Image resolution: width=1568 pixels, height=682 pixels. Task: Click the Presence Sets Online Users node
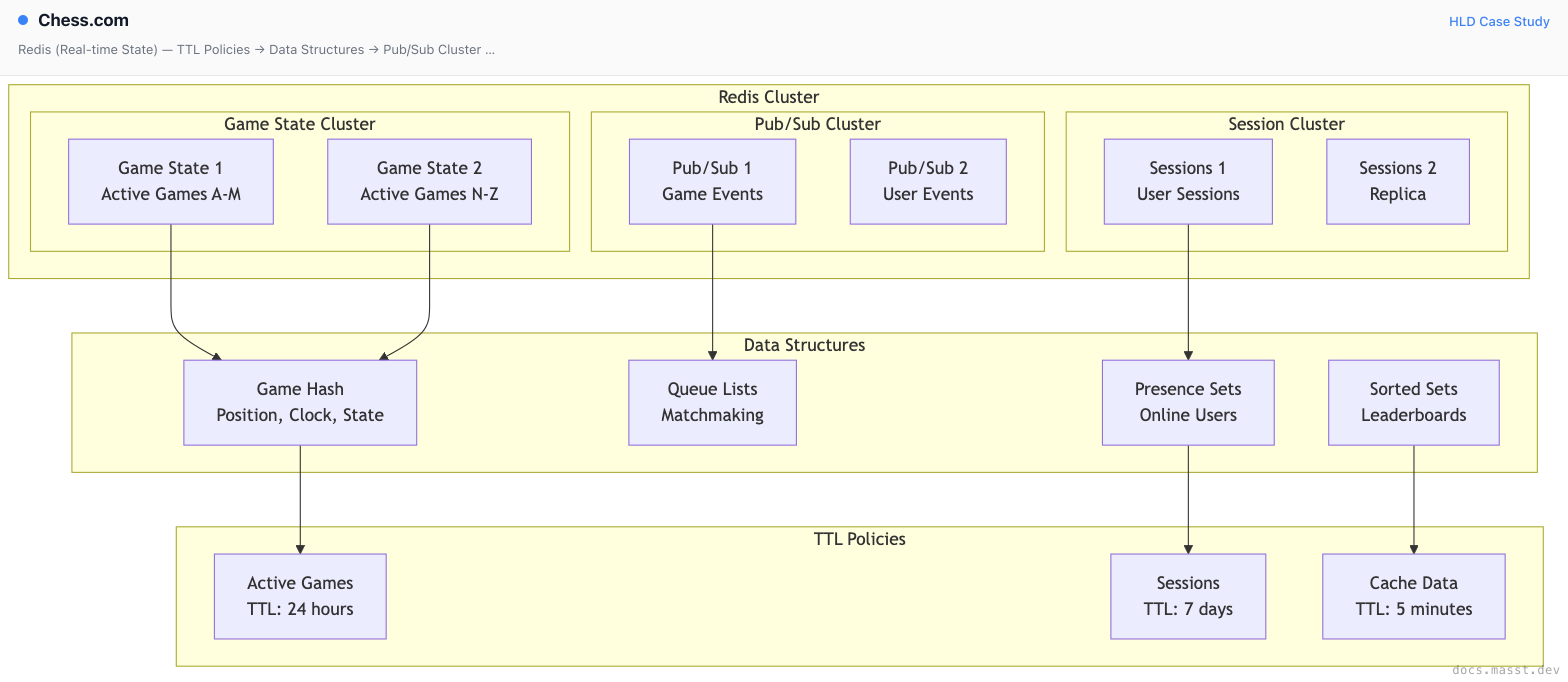(x=1188, y=402)
